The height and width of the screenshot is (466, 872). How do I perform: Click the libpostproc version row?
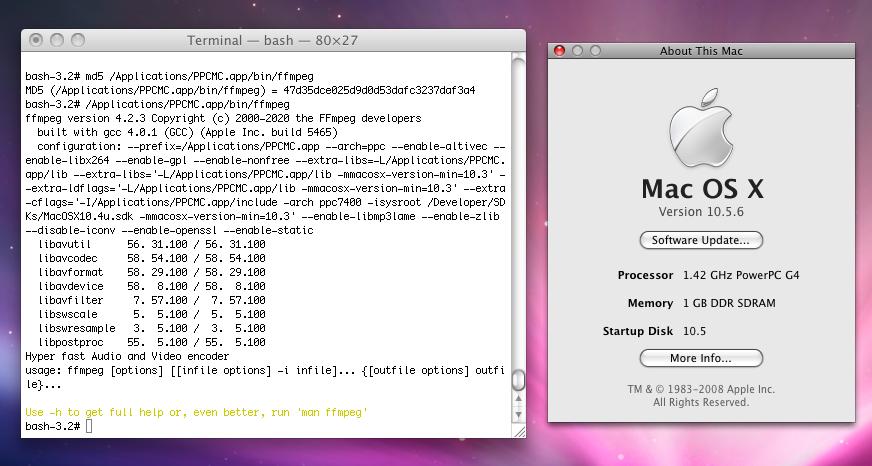[152, 342]
